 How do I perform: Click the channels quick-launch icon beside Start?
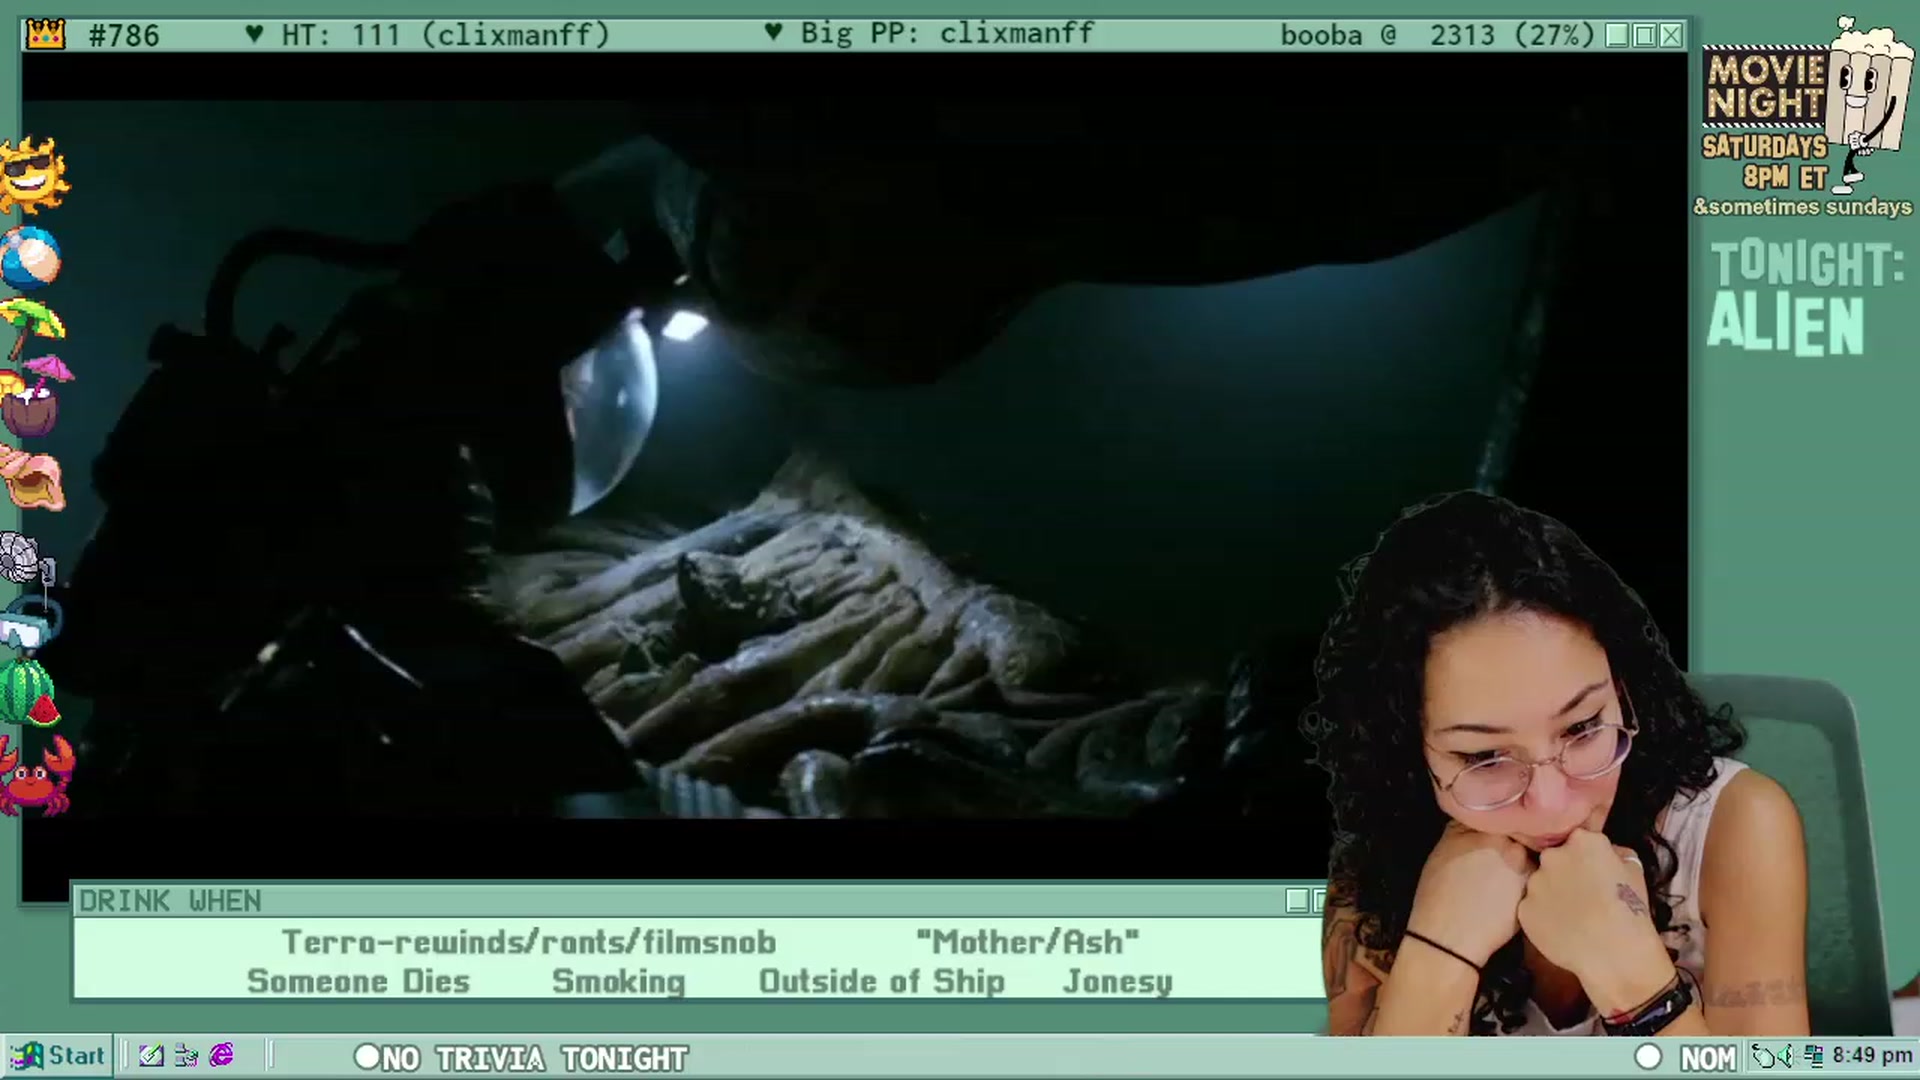point(186,1056)
